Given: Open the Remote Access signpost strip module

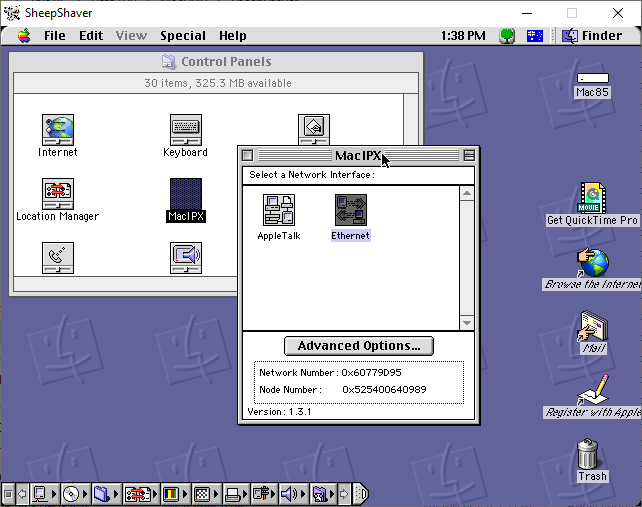Looking at the screenshot, I should coord(264,494).
